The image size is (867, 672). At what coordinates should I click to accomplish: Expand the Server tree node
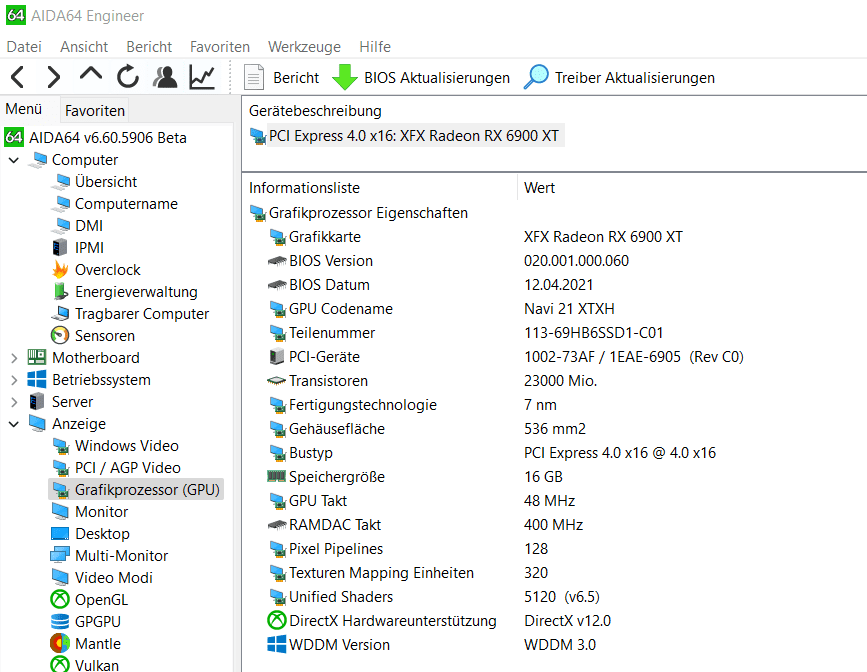click(14, 402)
